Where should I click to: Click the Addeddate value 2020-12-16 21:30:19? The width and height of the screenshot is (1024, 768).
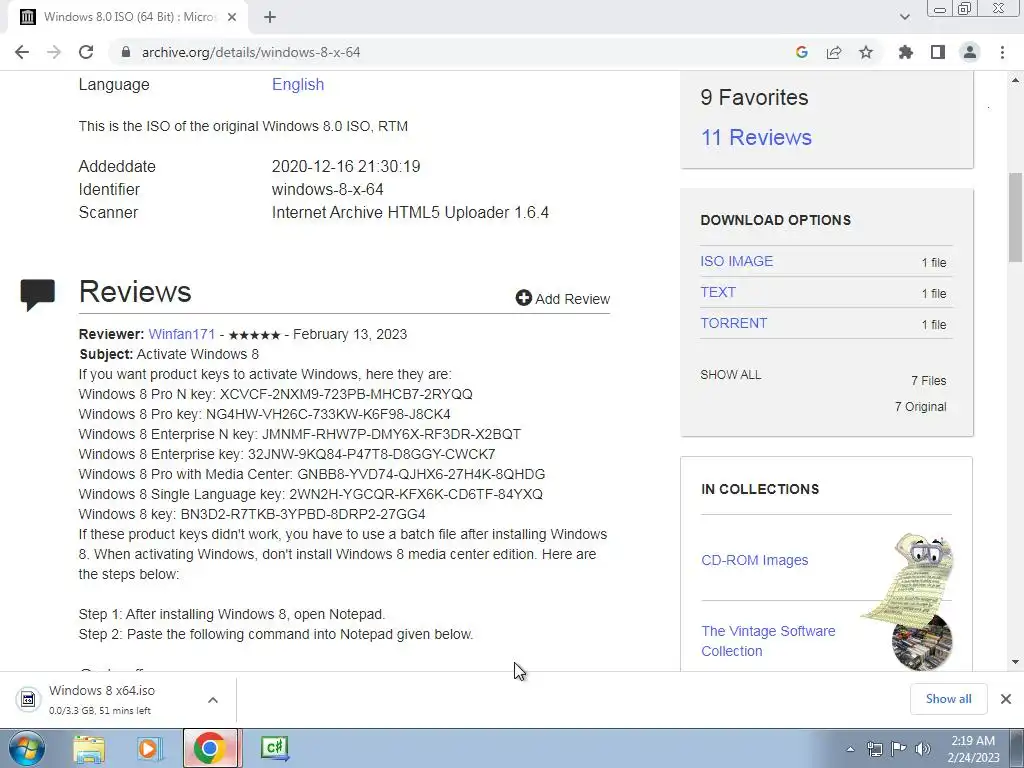pos(346,167)
